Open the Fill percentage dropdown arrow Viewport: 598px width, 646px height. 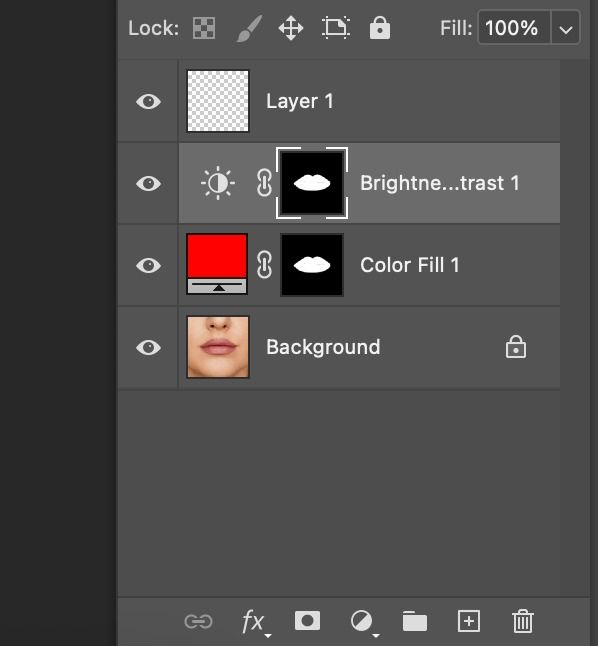click(x=565, y=29)
